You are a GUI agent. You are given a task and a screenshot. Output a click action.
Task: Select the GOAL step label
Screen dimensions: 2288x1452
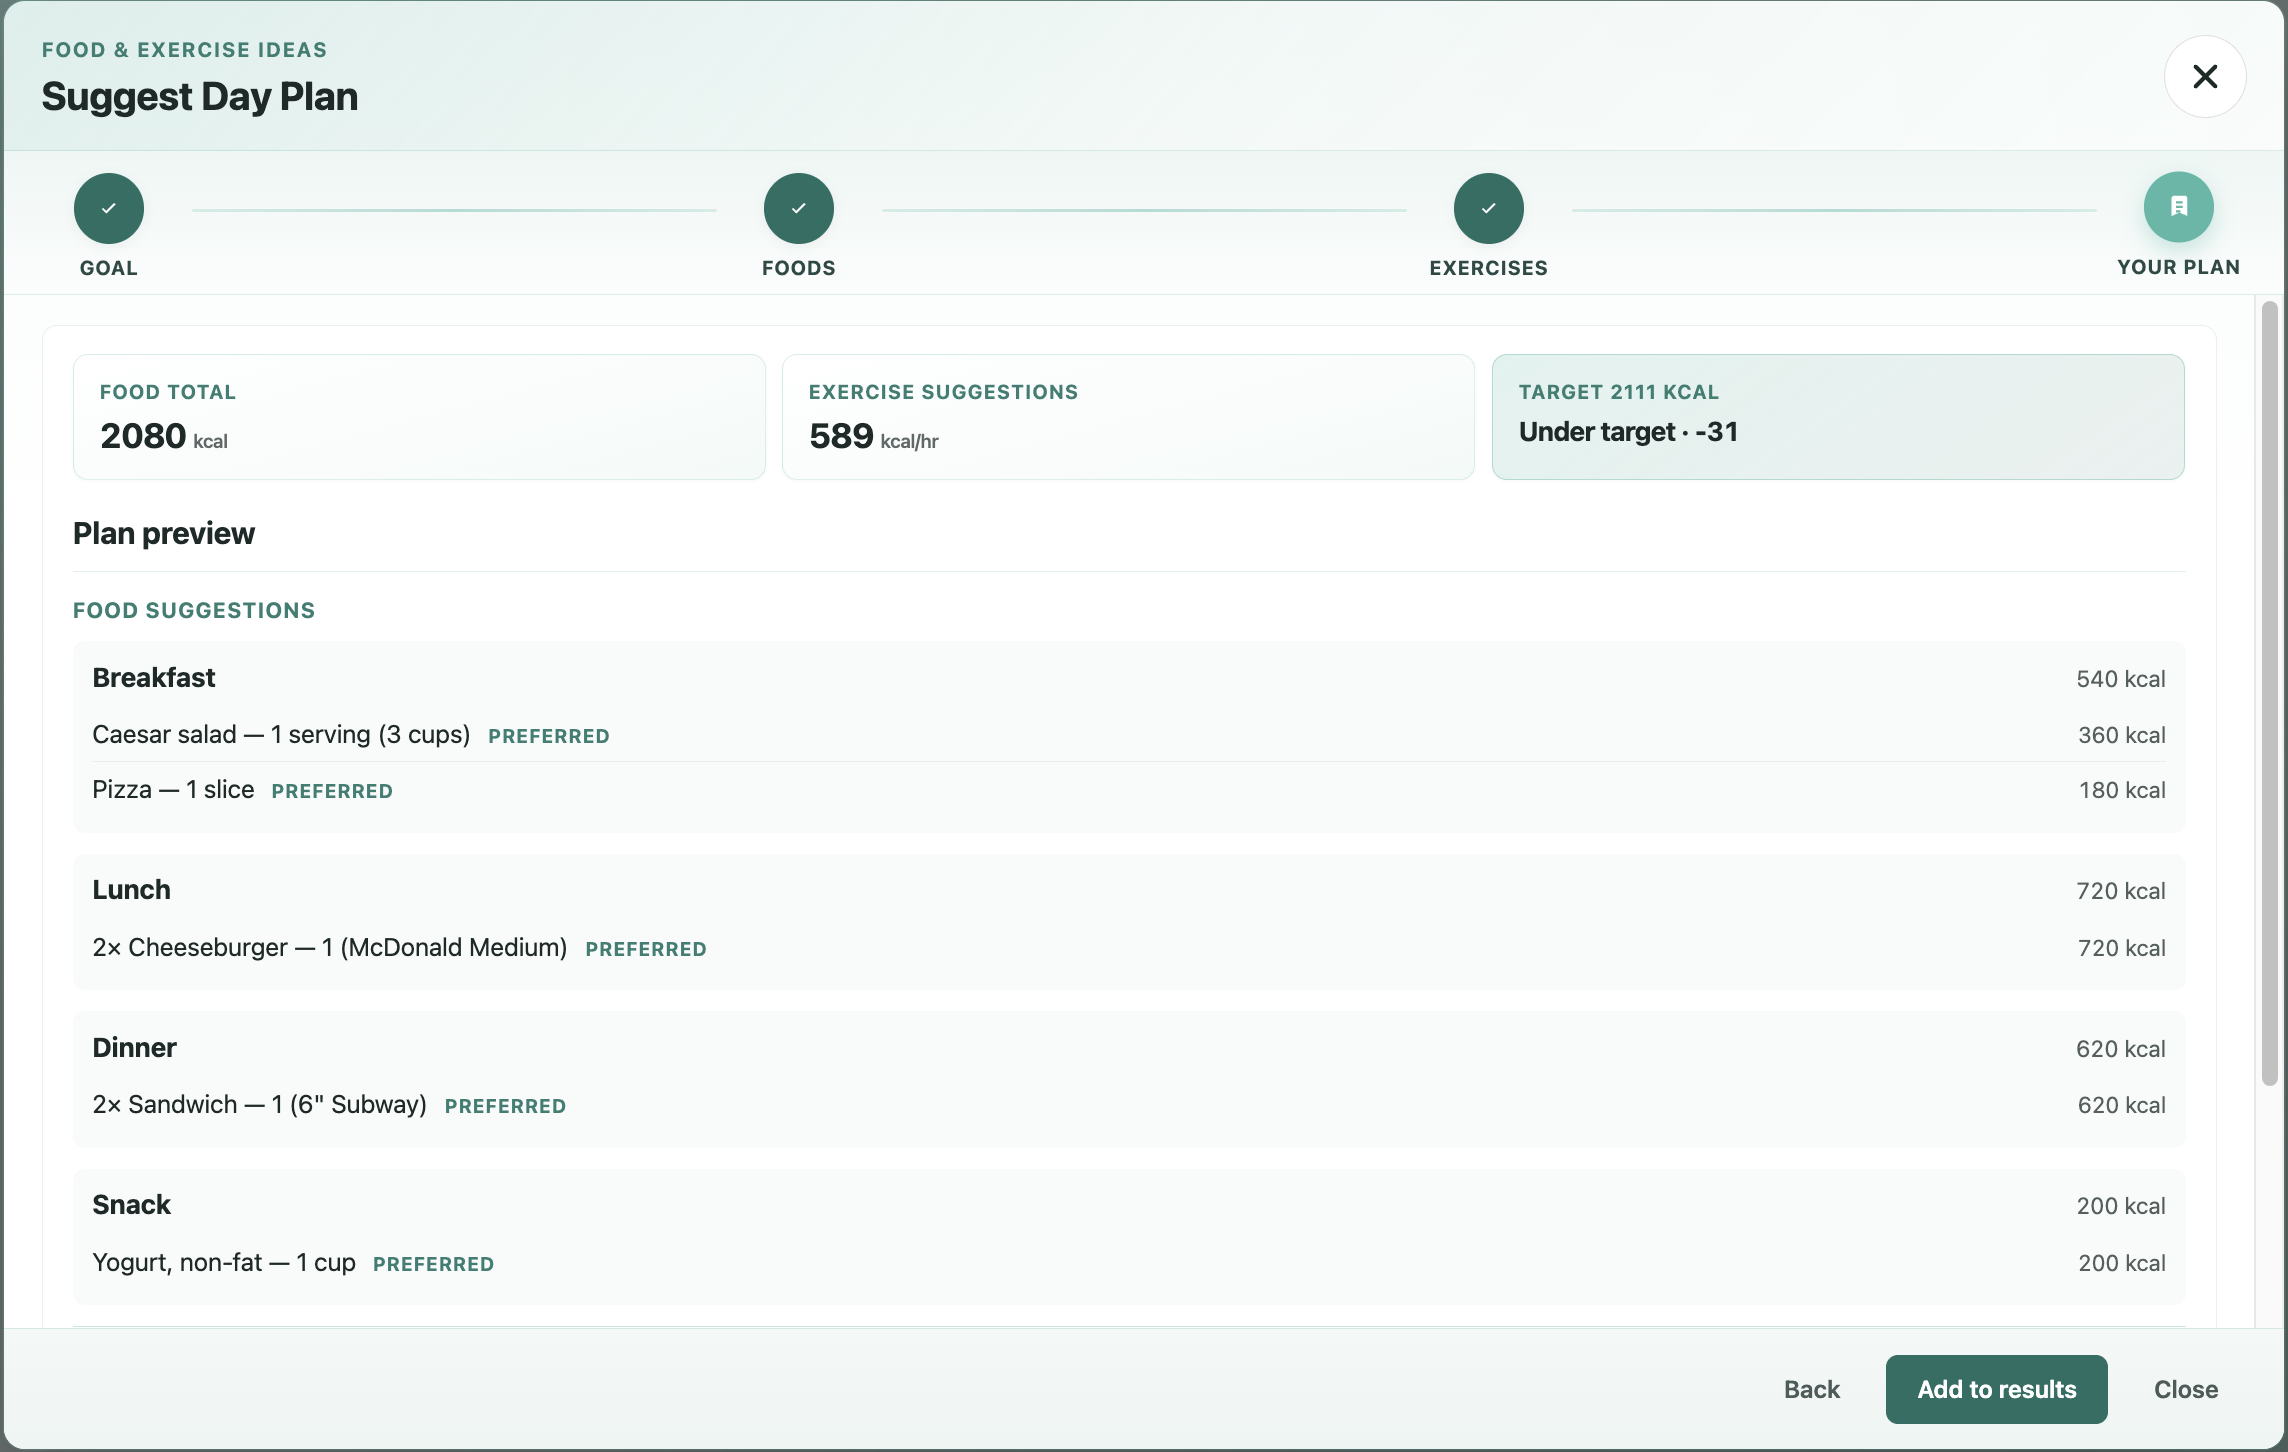click(109, 268)
